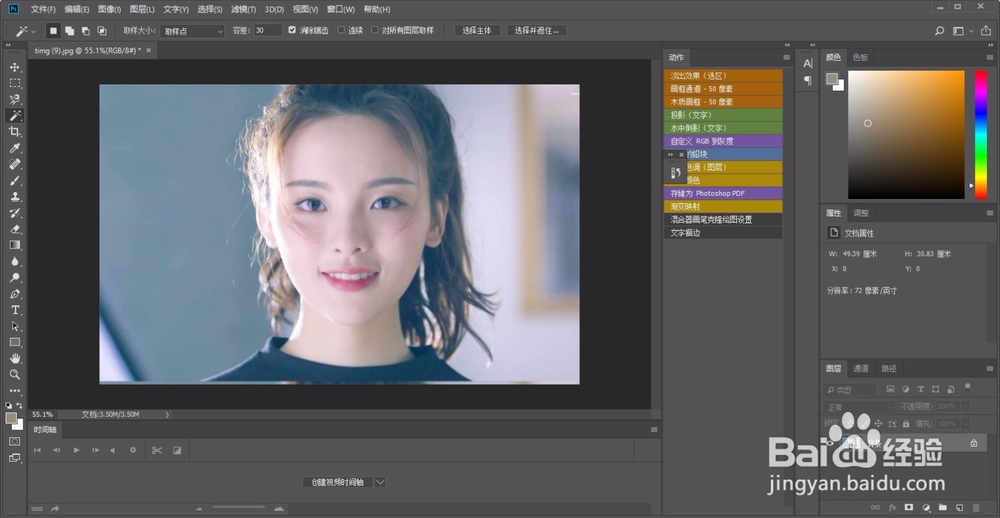1000x518 pixels.
Task: Open the layer filter type (类型) dropdown
Action: [x=849, y=389]
